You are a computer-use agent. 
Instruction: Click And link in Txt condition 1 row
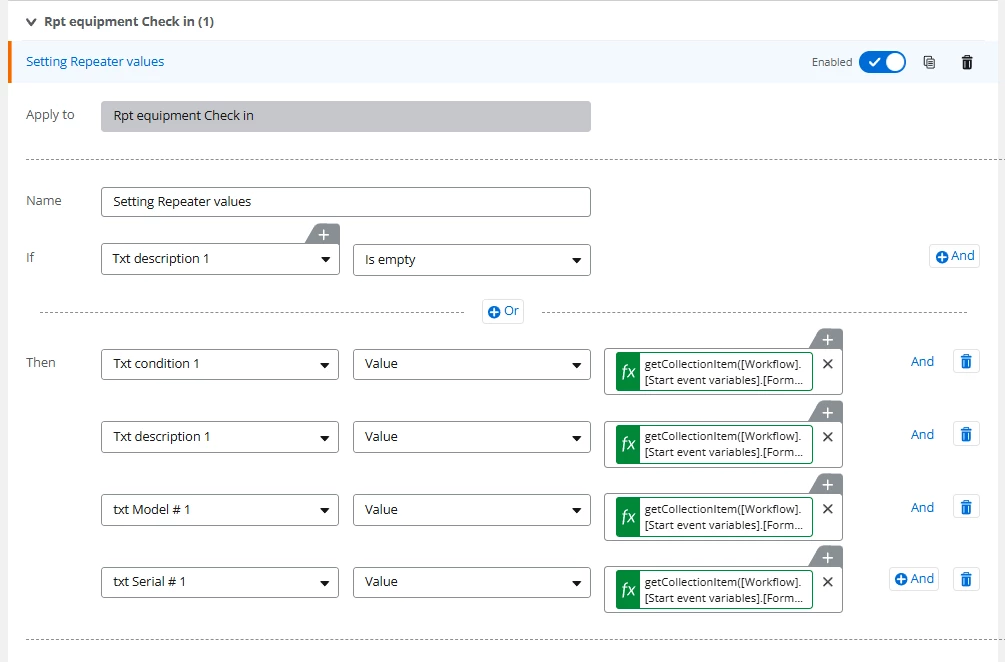pos(922,361)
